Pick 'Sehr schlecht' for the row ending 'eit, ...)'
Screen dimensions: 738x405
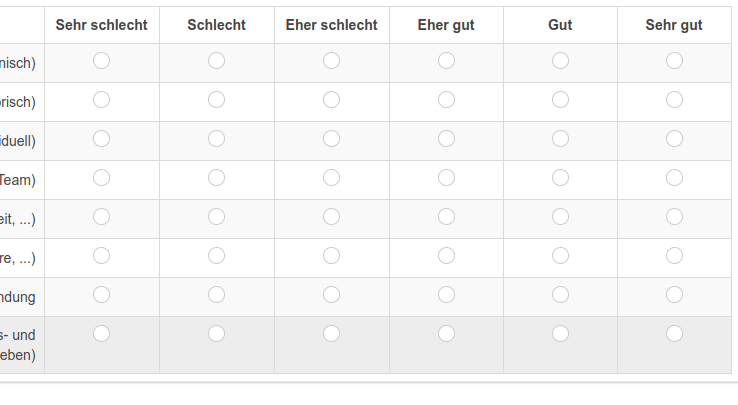click(x=101, y=217)
